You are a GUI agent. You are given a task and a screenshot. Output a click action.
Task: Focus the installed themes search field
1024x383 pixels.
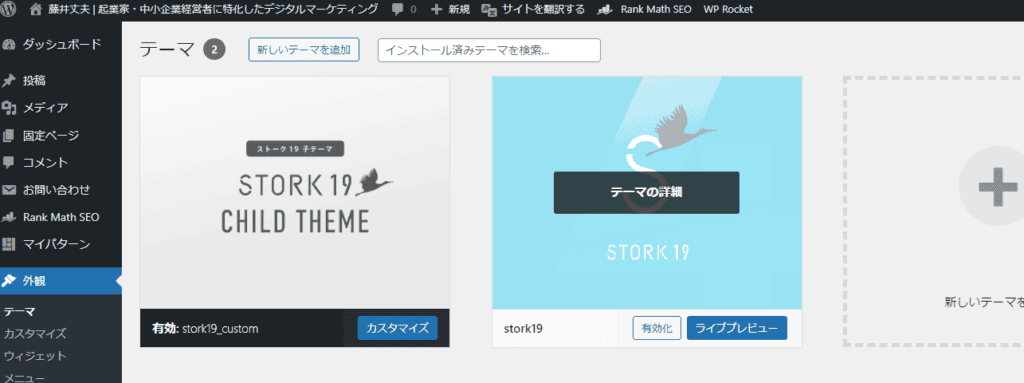coord(489,50)
